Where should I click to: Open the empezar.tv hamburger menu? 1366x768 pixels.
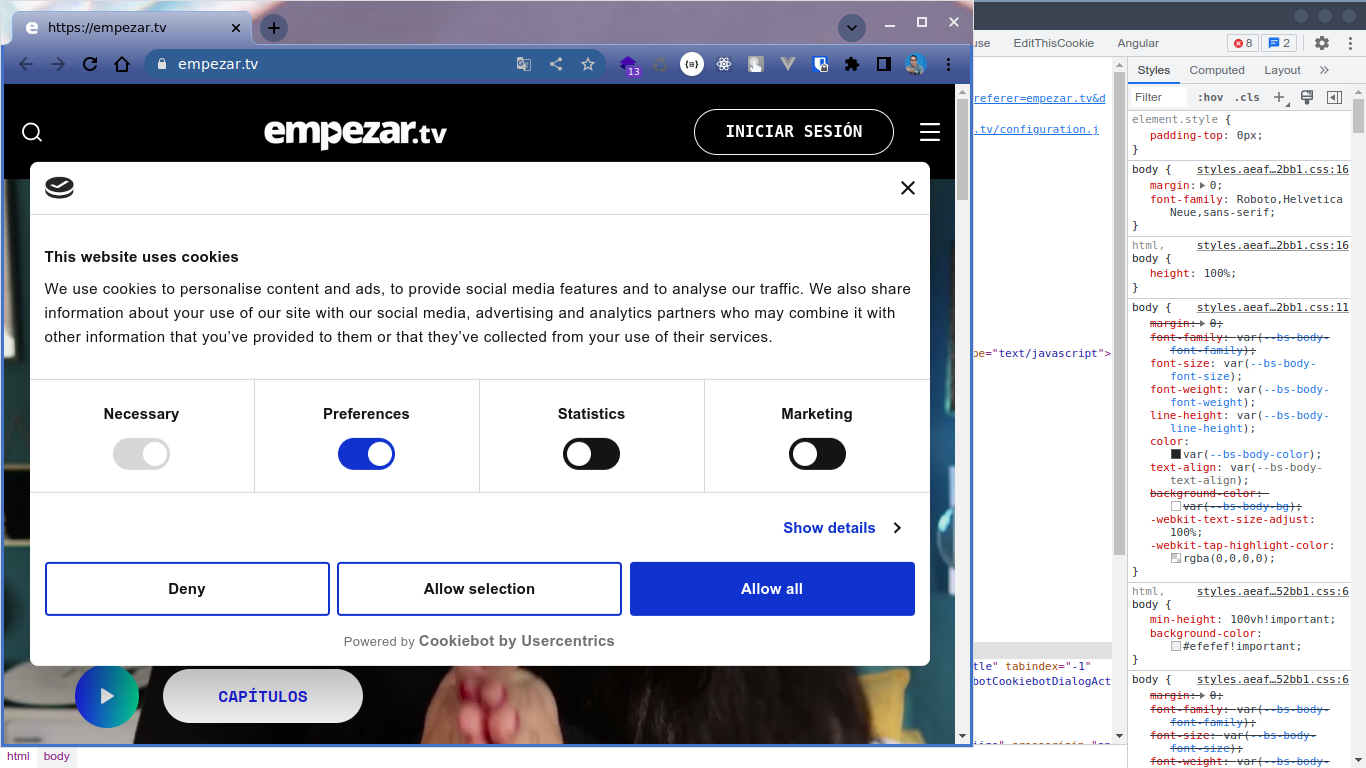[x=929, y=131]
